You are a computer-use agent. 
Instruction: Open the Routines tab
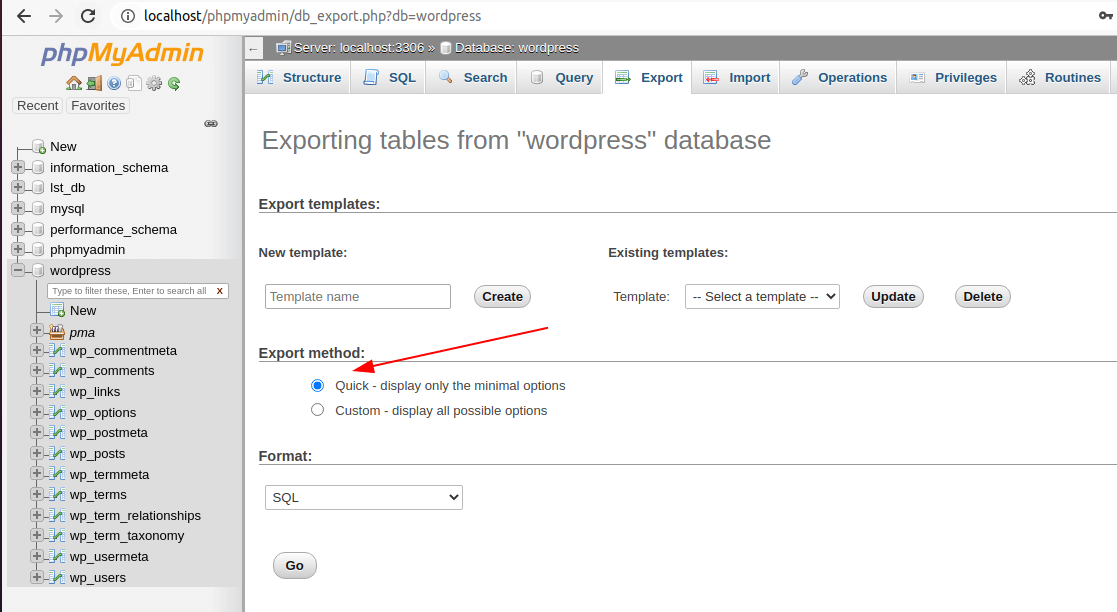click(x=1060, y=78)
